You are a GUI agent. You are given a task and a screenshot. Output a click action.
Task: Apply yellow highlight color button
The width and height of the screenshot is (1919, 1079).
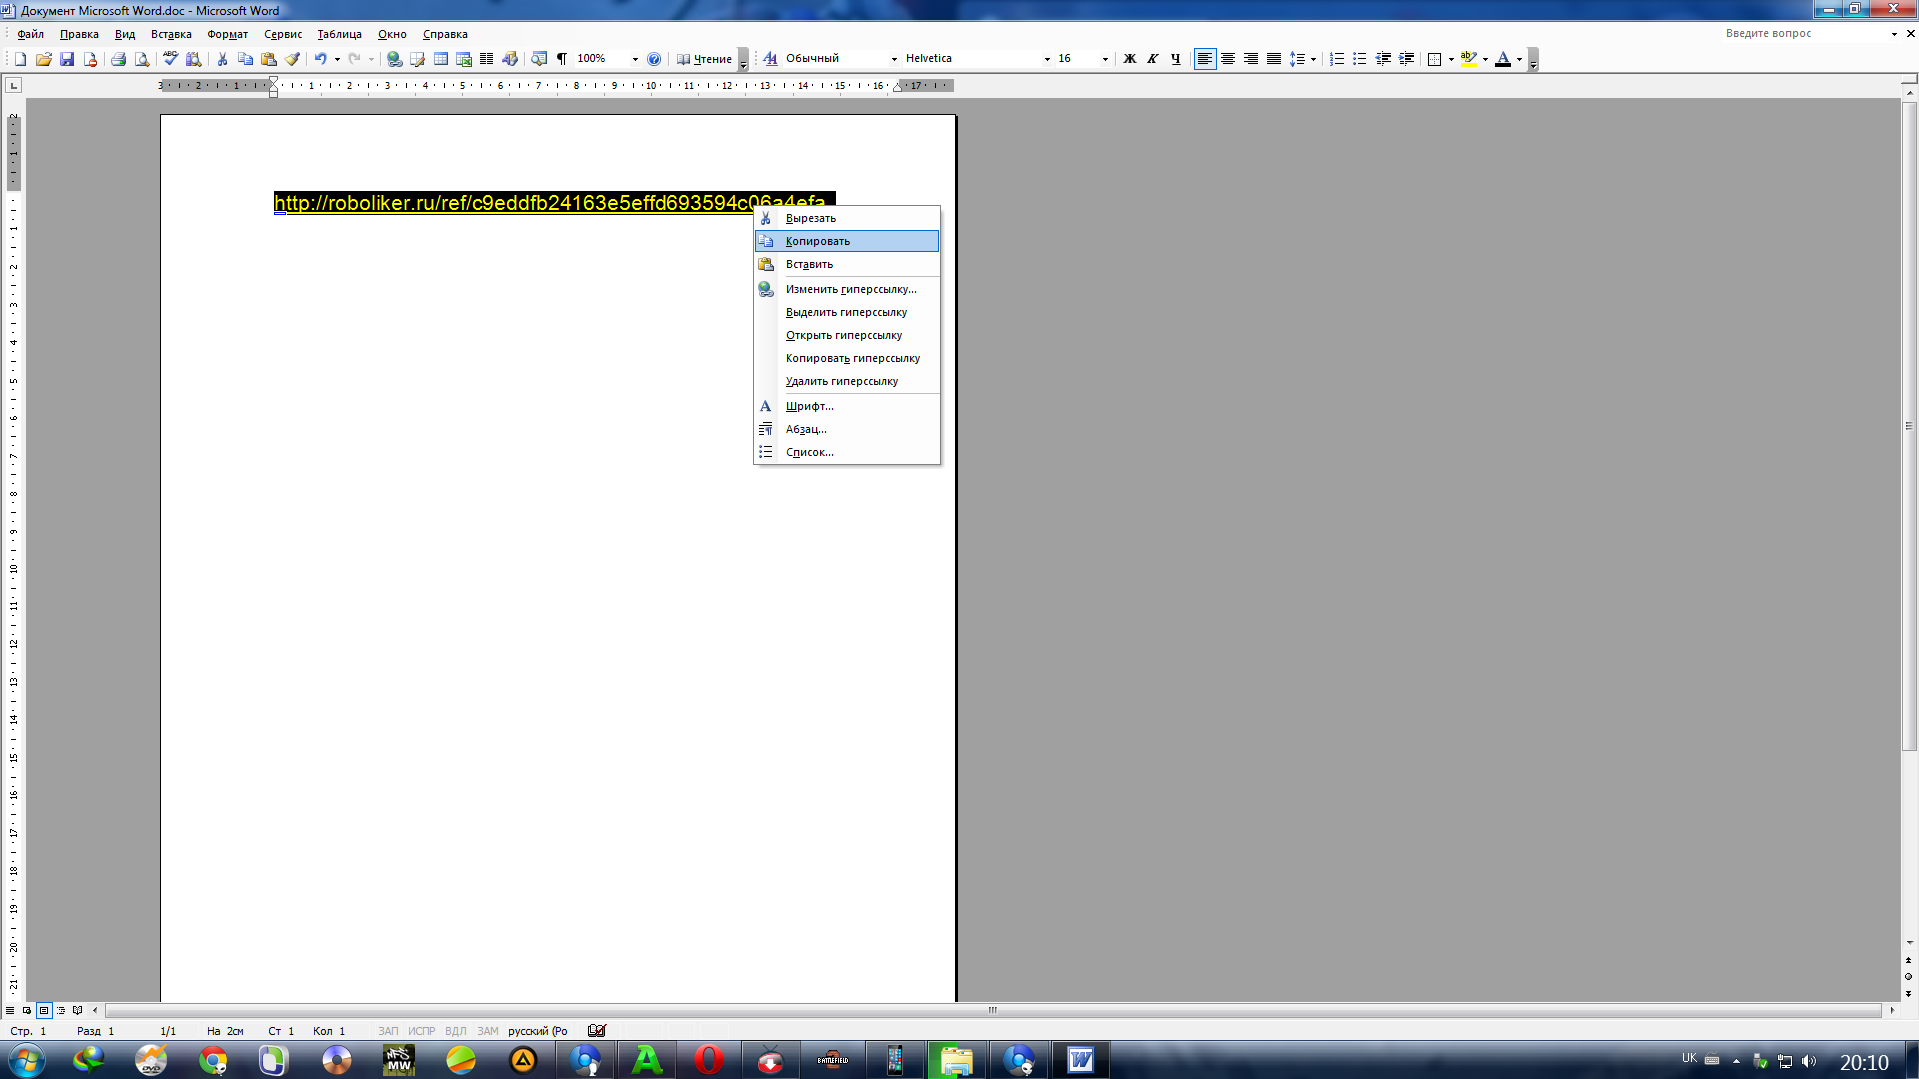pos(1468,59)
